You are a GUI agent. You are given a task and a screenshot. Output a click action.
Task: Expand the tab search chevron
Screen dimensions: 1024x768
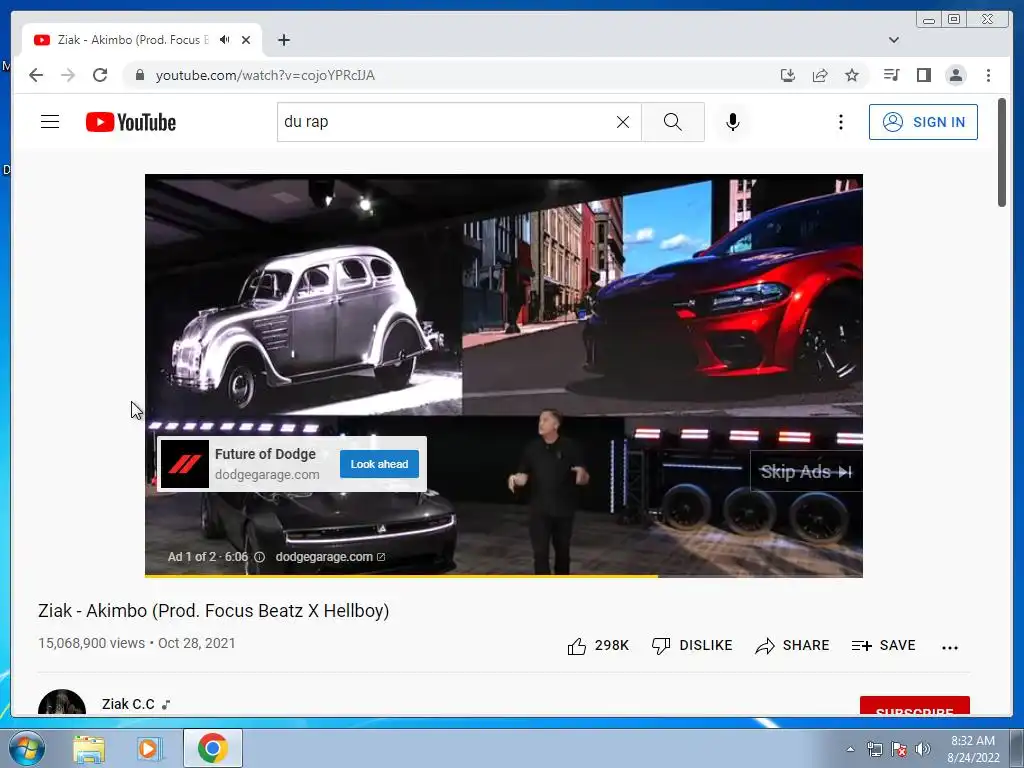[x=893, y=40]
